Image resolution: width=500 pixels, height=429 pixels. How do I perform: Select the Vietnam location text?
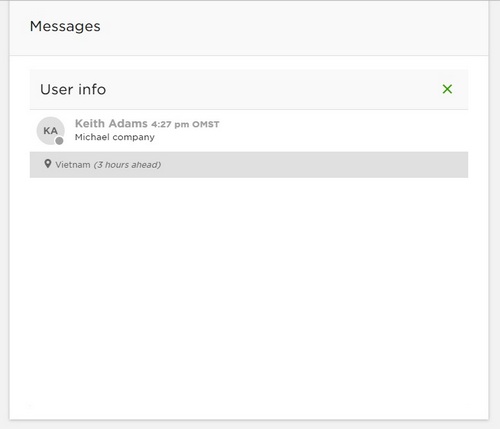(x=73, y=165)
